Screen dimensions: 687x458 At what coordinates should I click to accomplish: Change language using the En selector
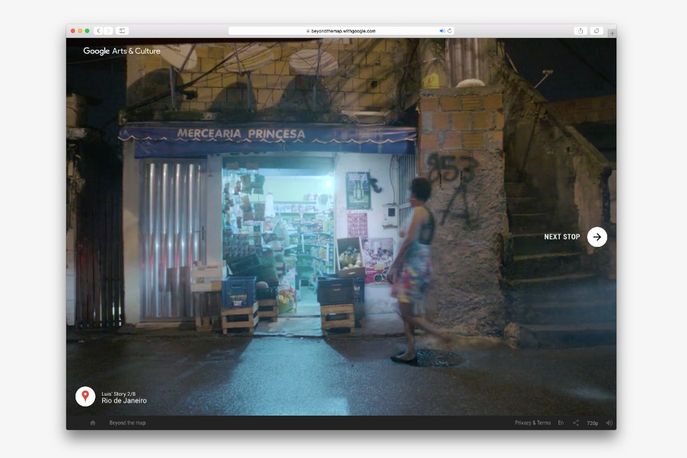(561, 423)
